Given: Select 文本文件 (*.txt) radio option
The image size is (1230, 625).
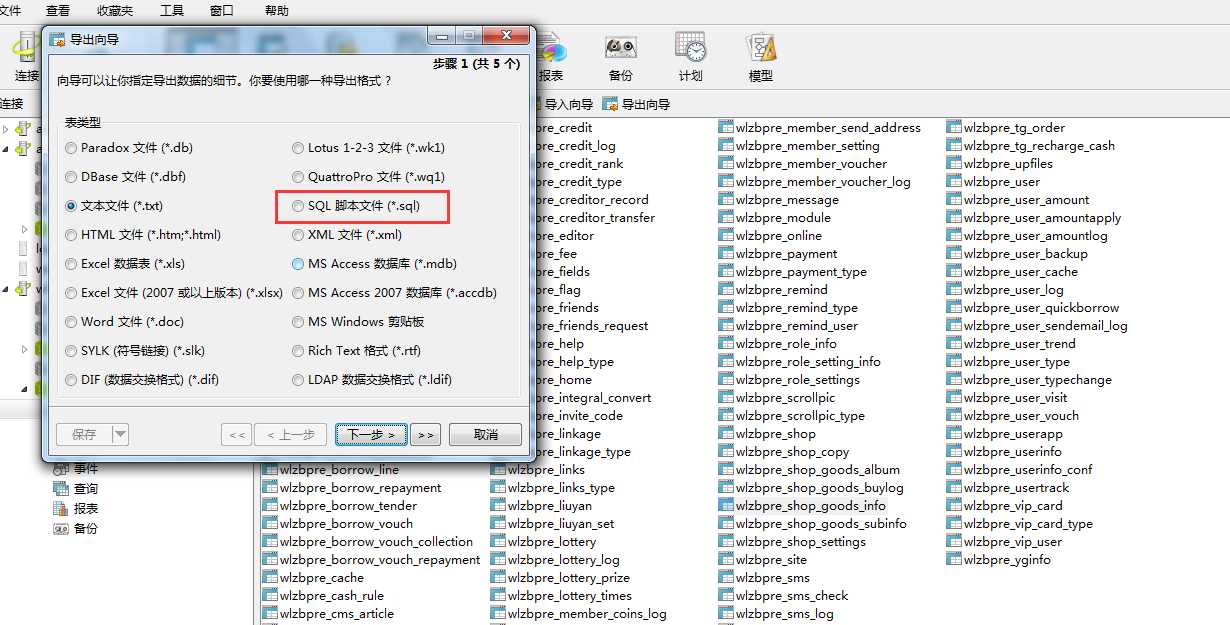Looking at the screenshot, I should point(113,206).
